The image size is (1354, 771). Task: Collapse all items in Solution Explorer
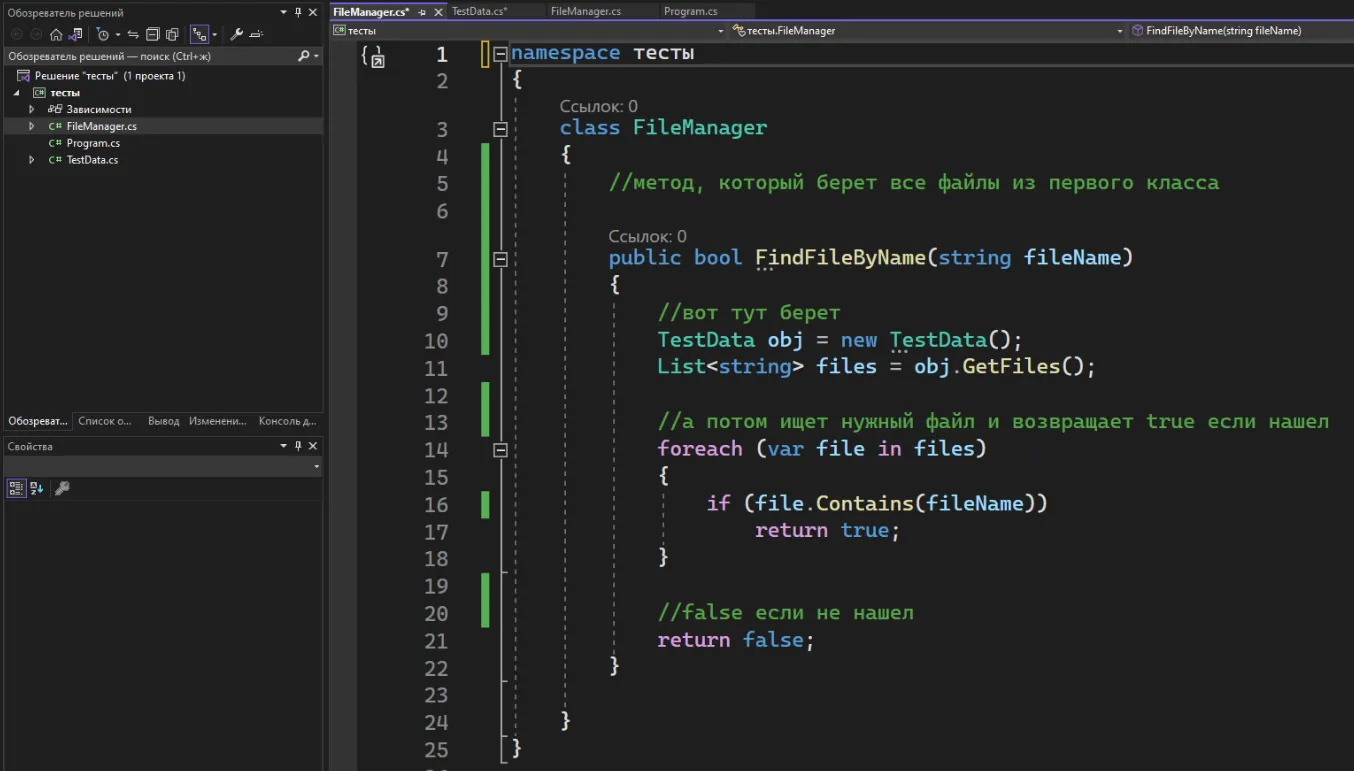click(152, 34)
